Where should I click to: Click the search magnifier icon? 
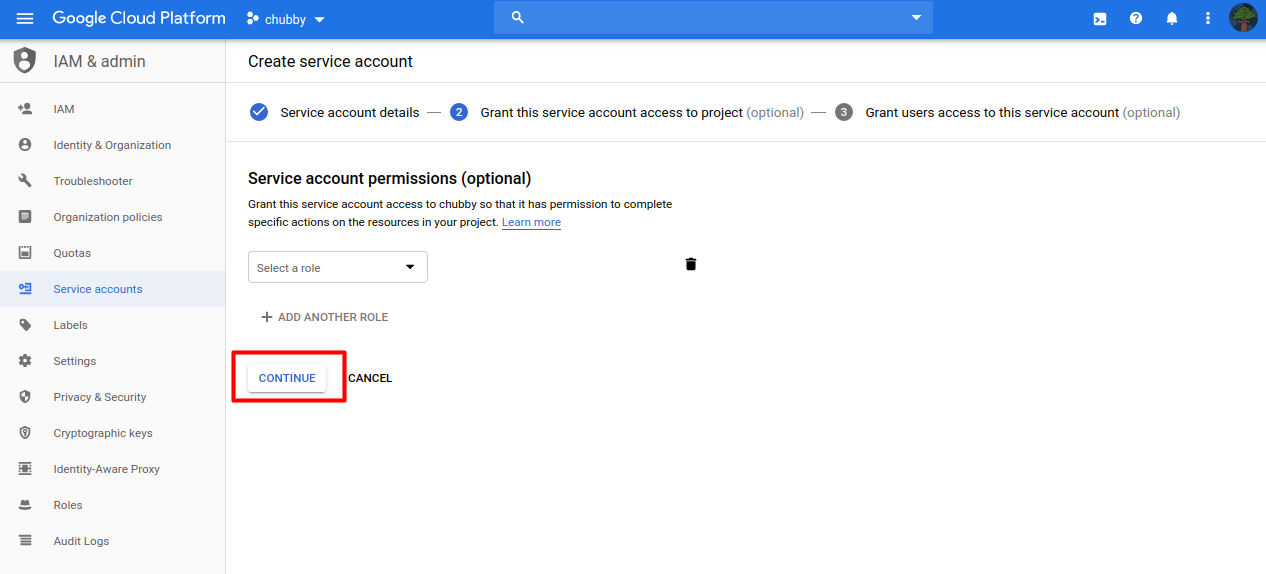click(518, 18)
